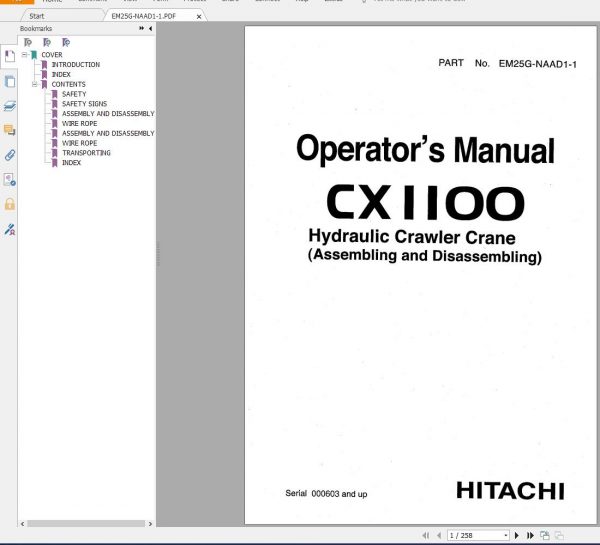Select the CONTENTS bookmark
The width and height of the screenshot is (600, 545).
click(68, 84)
